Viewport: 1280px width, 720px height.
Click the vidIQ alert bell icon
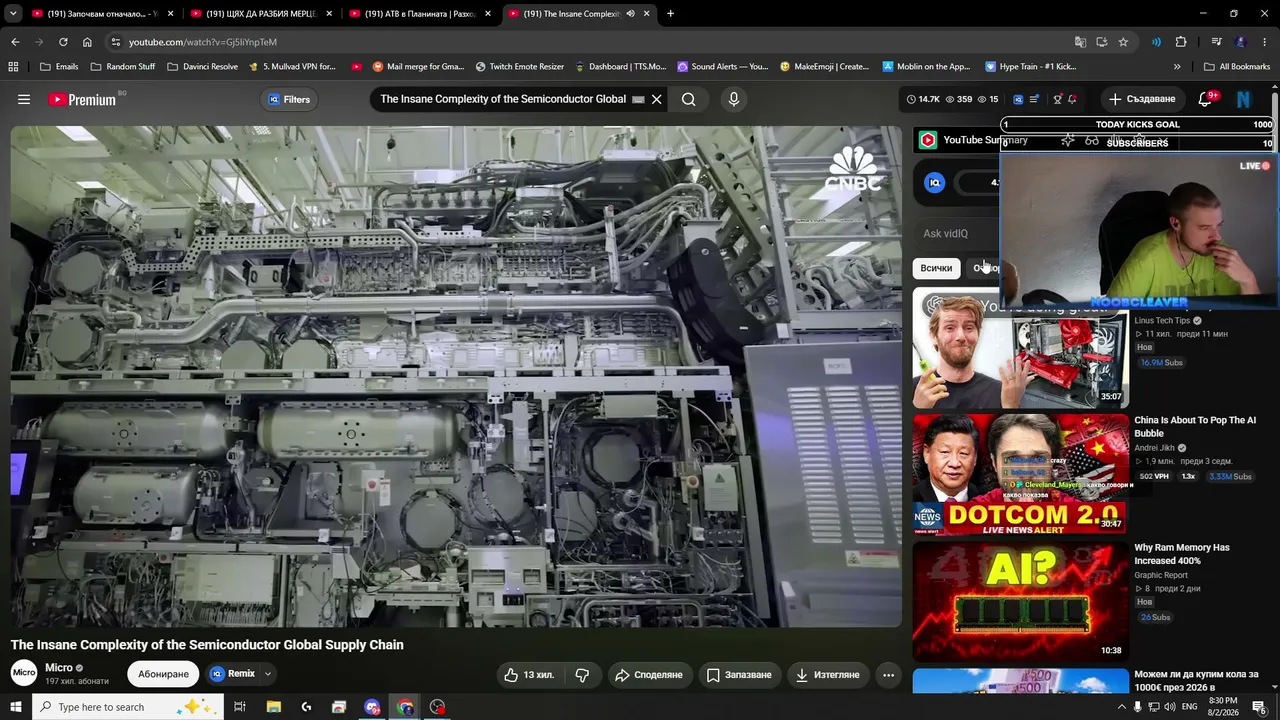click(1072, 99)
